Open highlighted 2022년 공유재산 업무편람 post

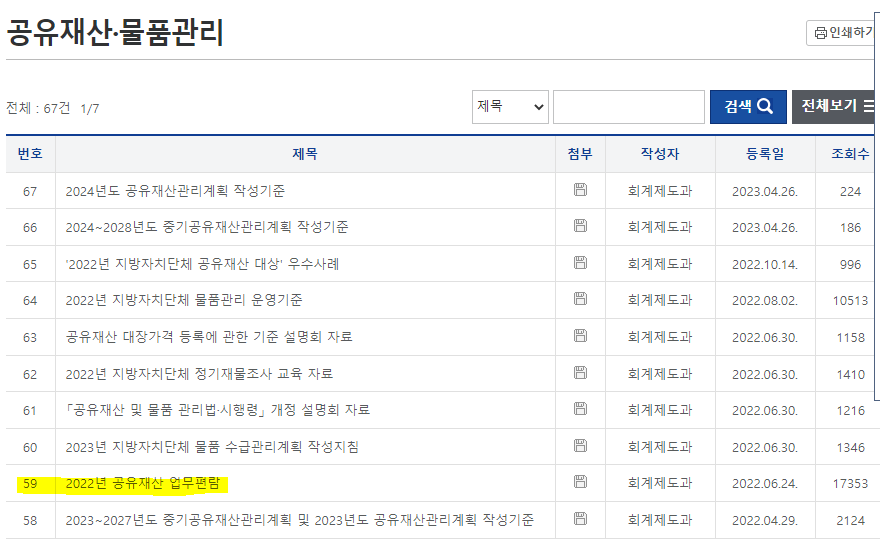pos(143,483)
